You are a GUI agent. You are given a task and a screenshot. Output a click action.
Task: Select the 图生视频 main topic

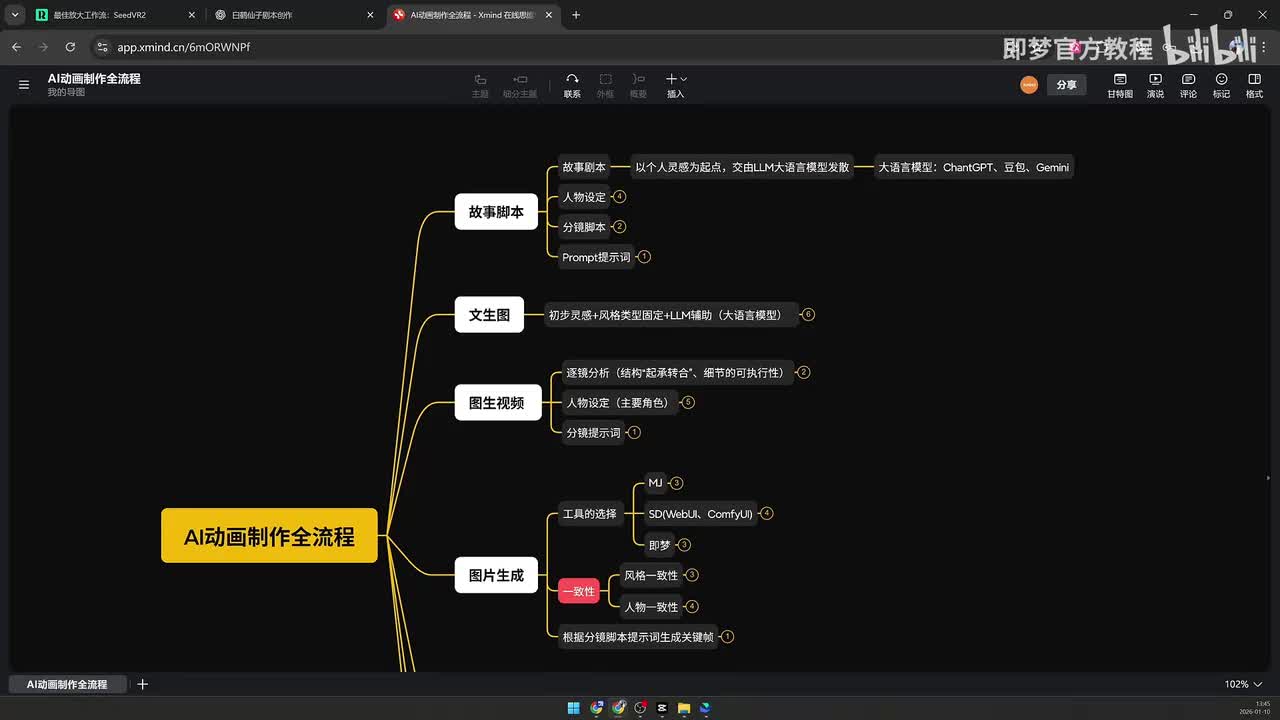(x=497, y=403)
